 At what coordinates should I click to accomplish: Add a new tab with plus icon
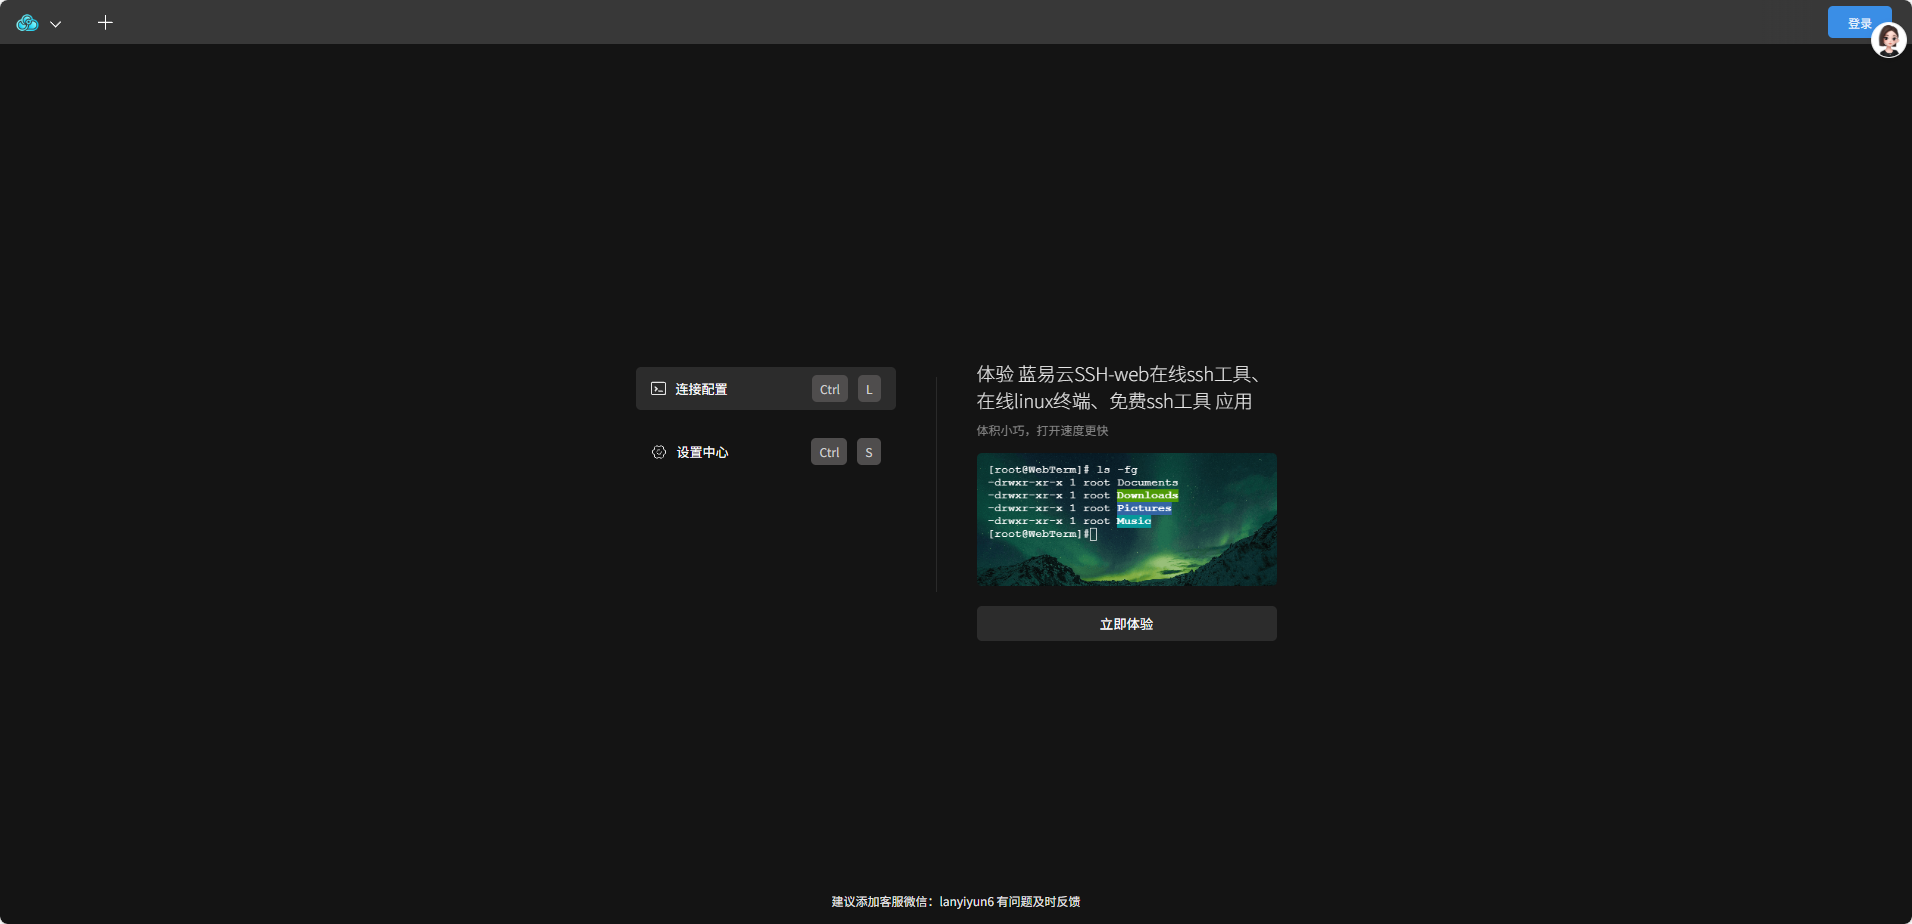(105, 23)
